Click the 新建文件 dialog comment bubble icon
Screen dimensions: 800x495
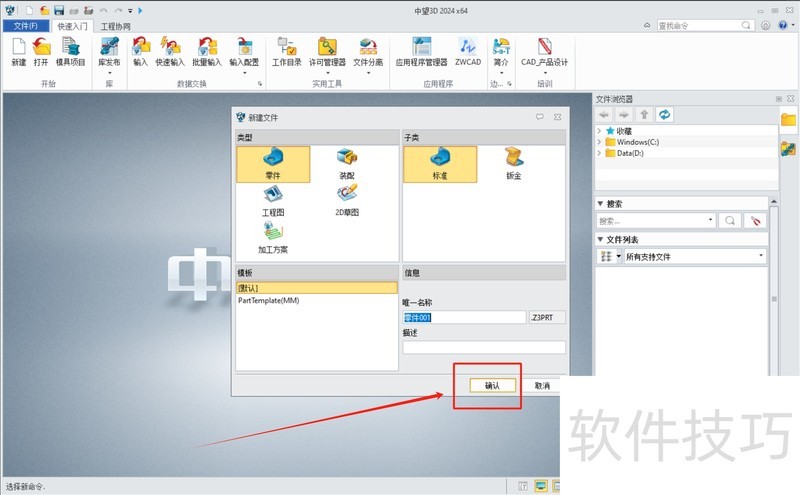(540, 117)
